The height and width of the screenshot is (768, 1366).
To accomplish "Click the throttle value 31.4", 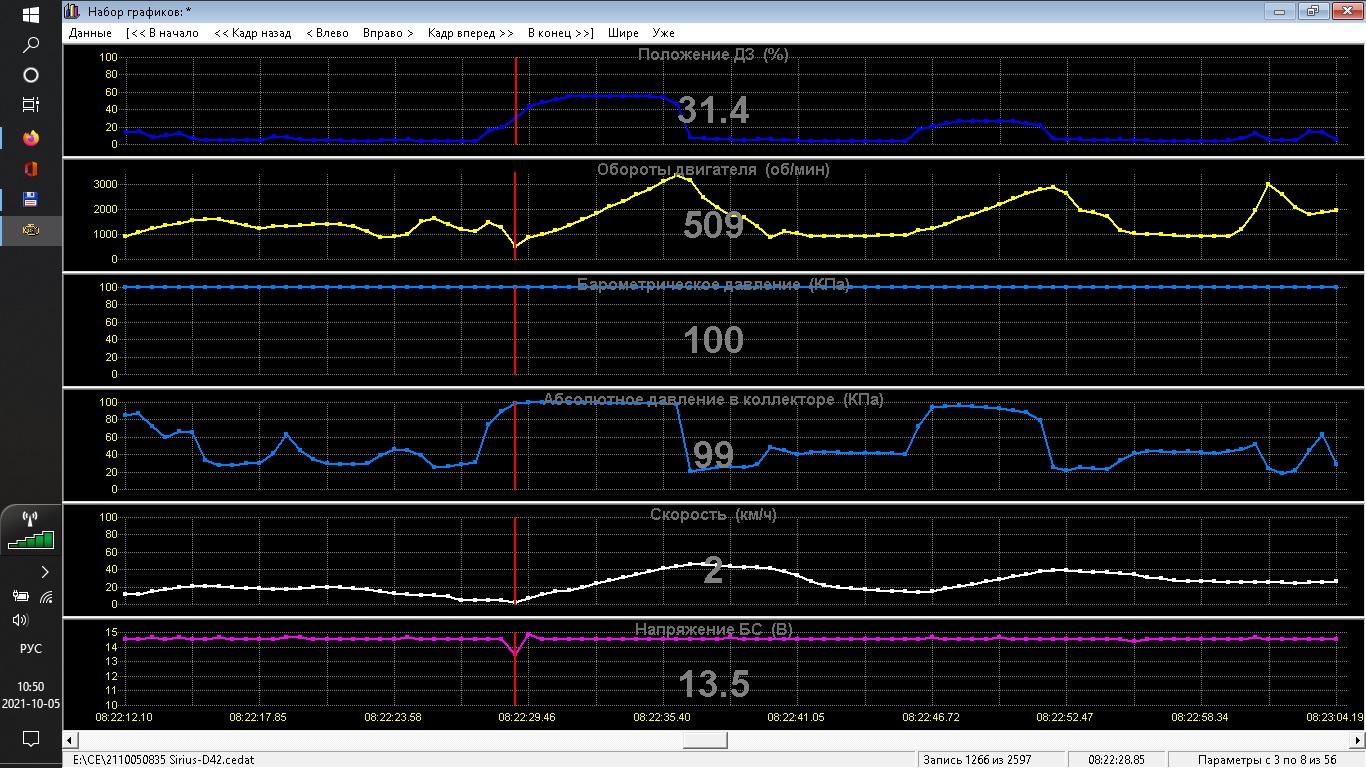I will (713, 110).
